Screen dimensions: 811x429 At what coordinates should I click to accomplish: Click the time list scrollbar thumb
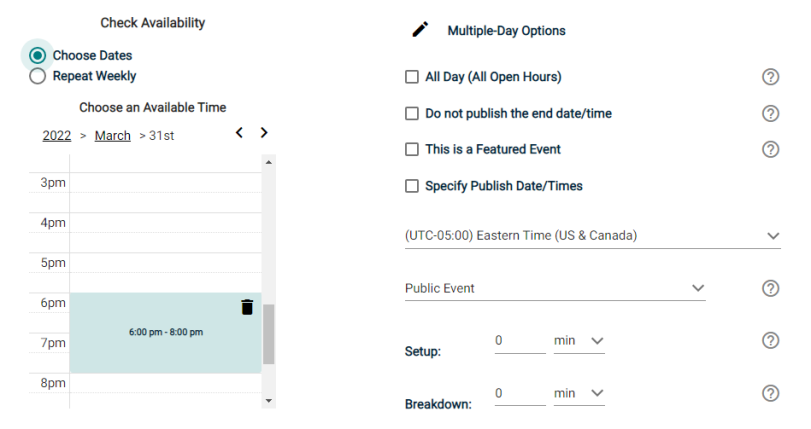tap(268, 334)
